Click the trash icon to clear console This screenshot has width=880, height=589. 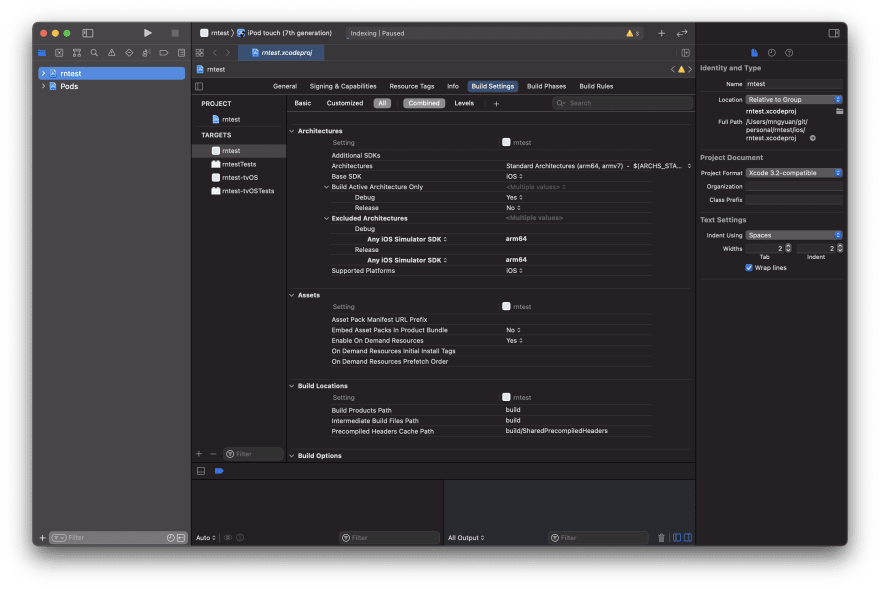point(661,538)
